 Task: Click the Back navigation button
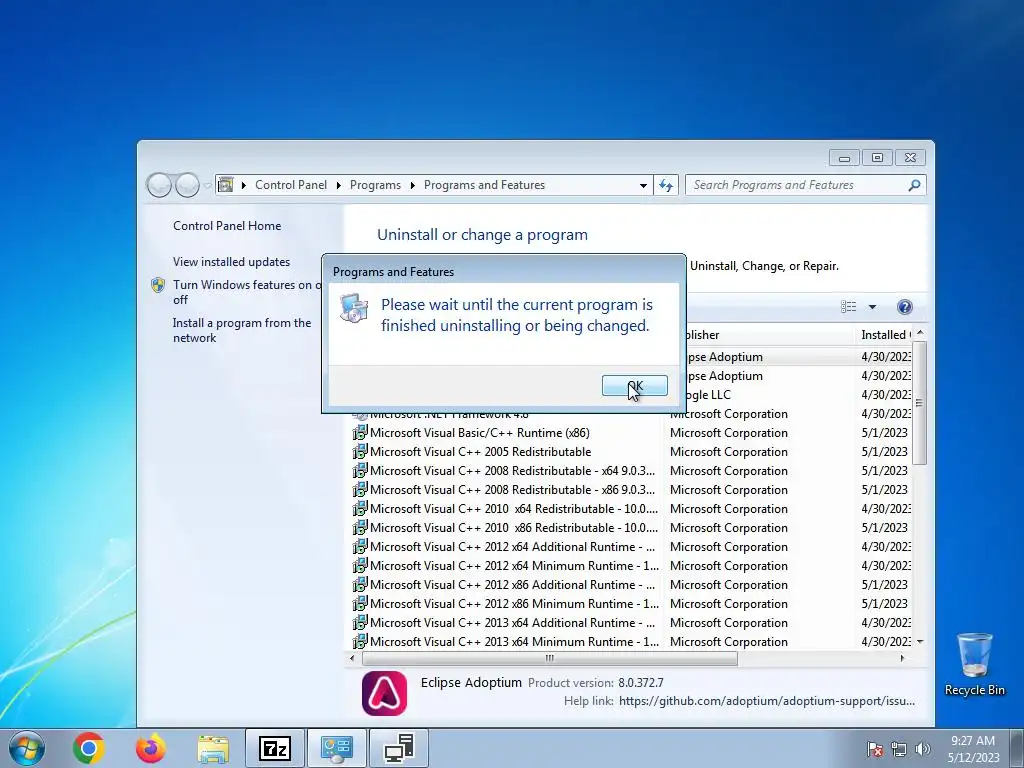click(x=159, y=185)
